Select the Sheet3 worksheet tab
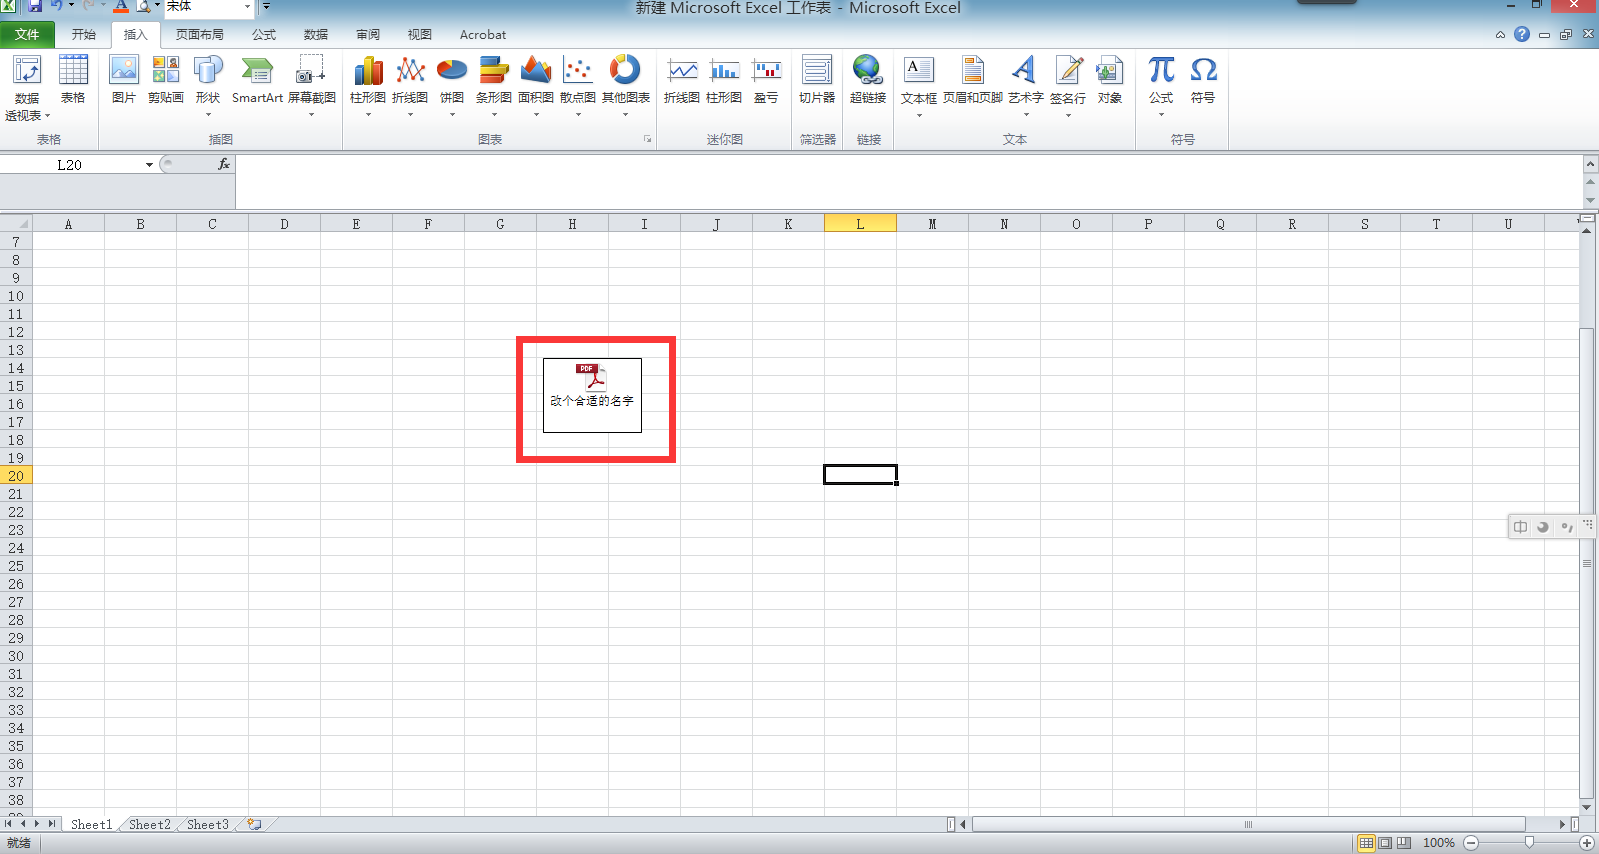Image resolution: width=1599 pixels, height=854 pixels. (208, 825)
